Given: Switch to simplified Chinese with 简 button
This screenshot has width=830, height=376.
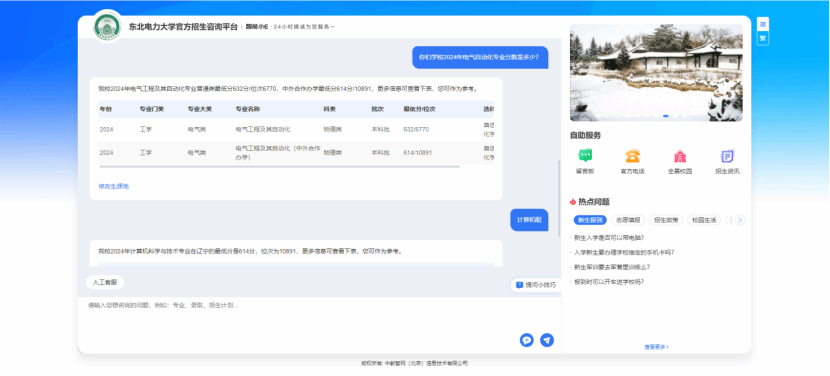Looking at the screenshot, I should (763, 24).
